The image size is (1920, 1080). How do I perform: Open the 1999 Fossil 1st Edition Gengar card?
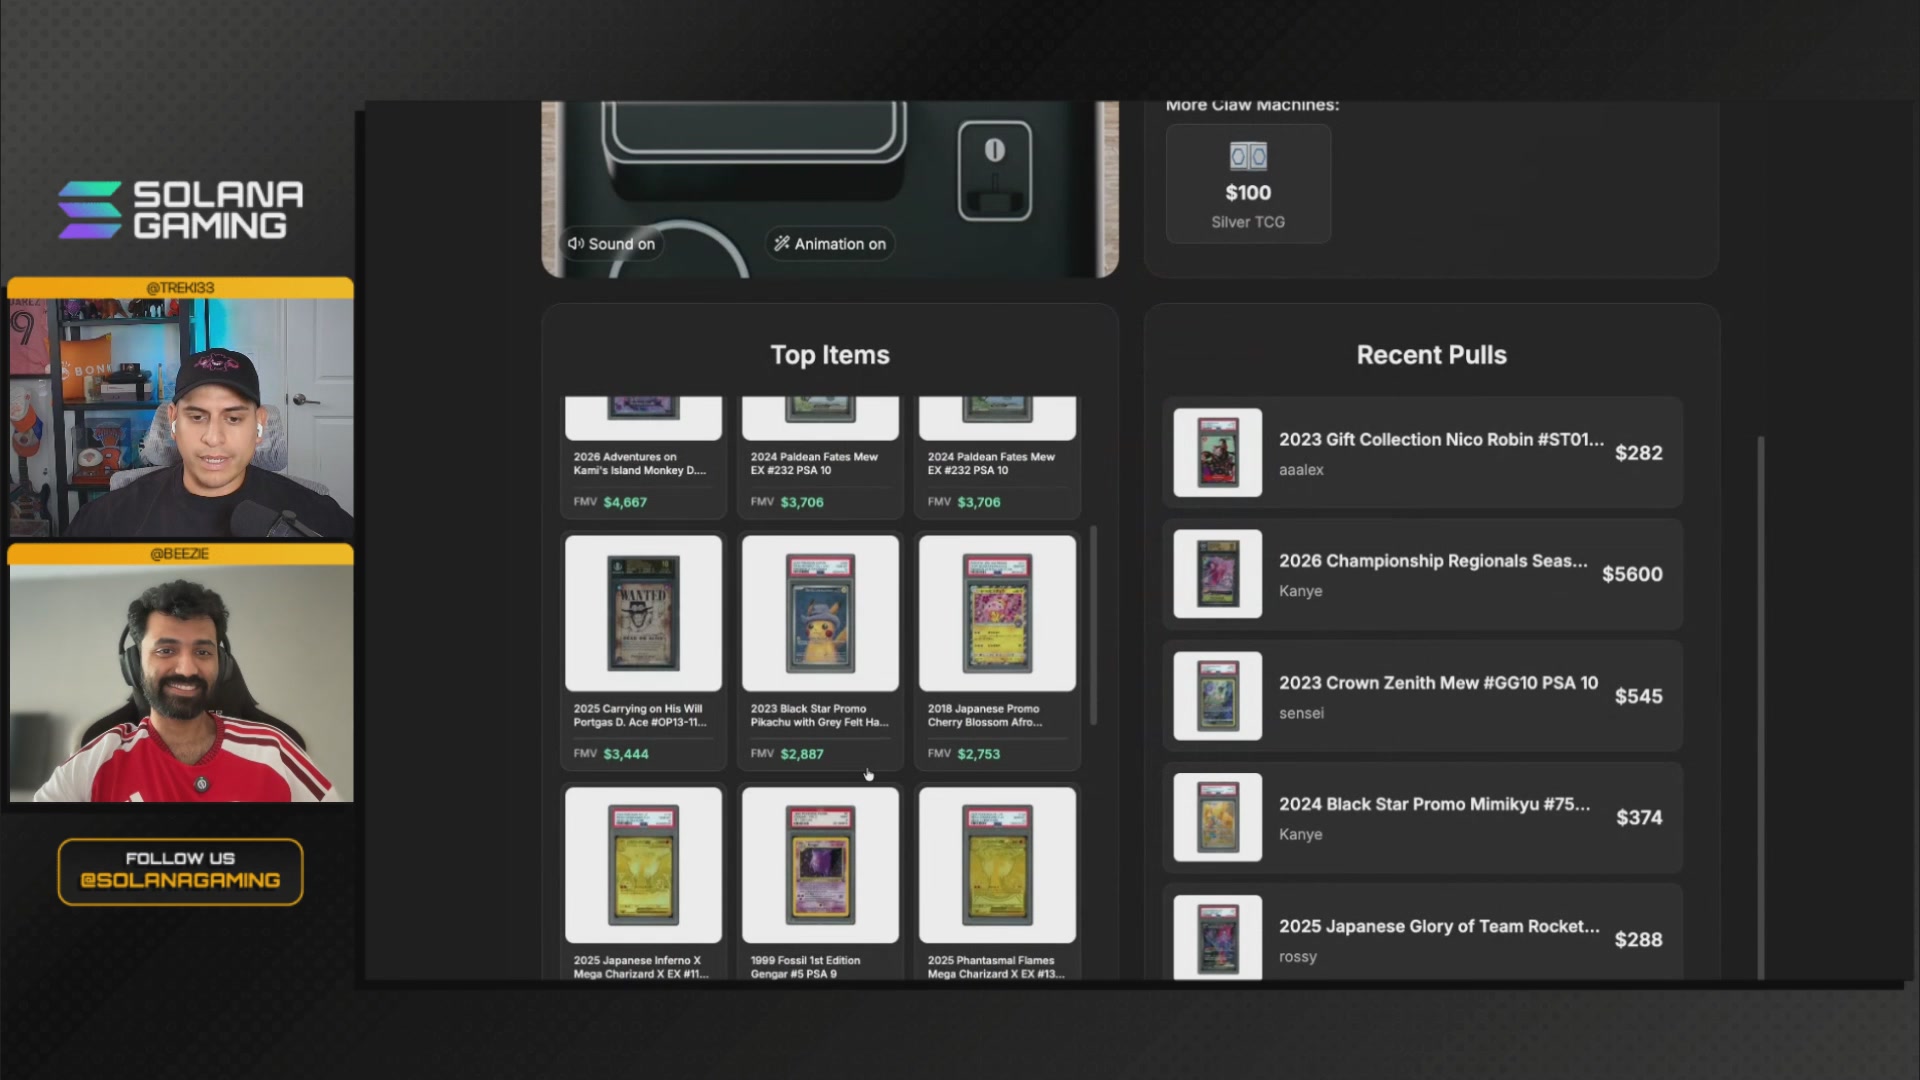pos(820,882)
